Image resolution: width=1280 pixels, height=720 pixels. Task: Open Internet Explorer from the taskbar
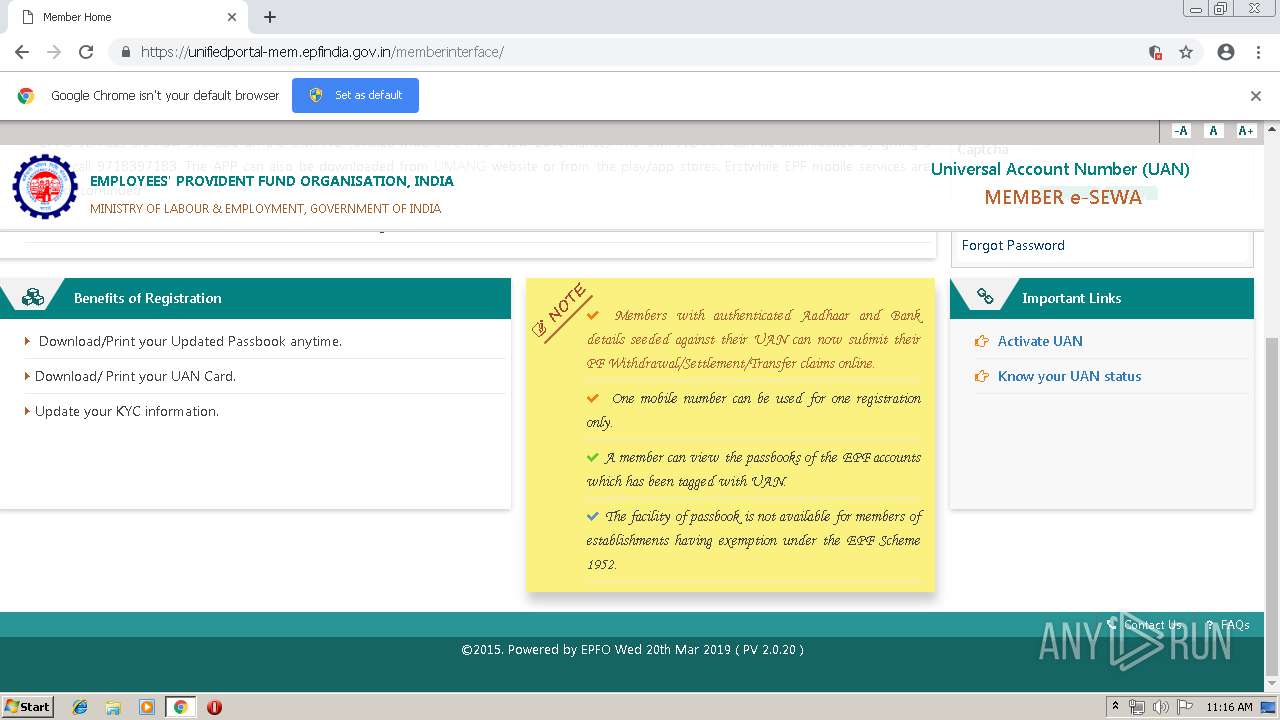[x=80, y=707]
